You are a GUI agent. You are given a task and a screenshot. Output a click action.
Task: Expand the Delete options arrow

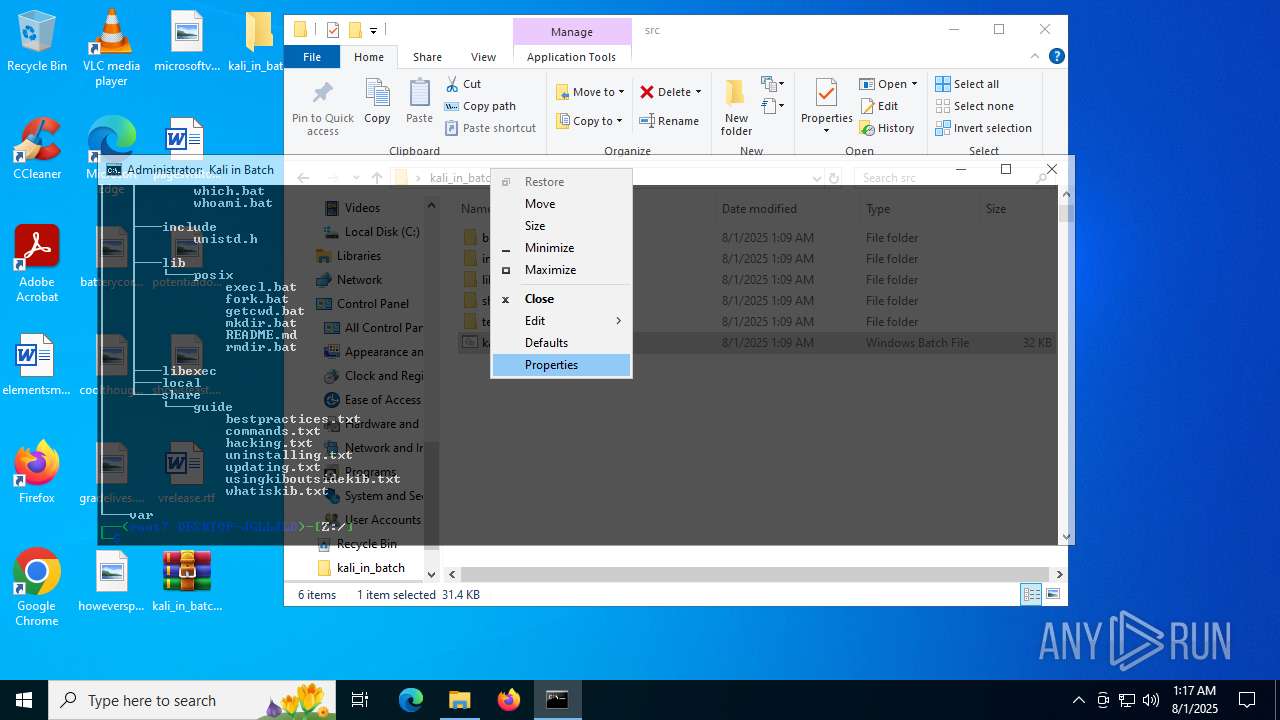pyautogui.click(x=698, y=92)
